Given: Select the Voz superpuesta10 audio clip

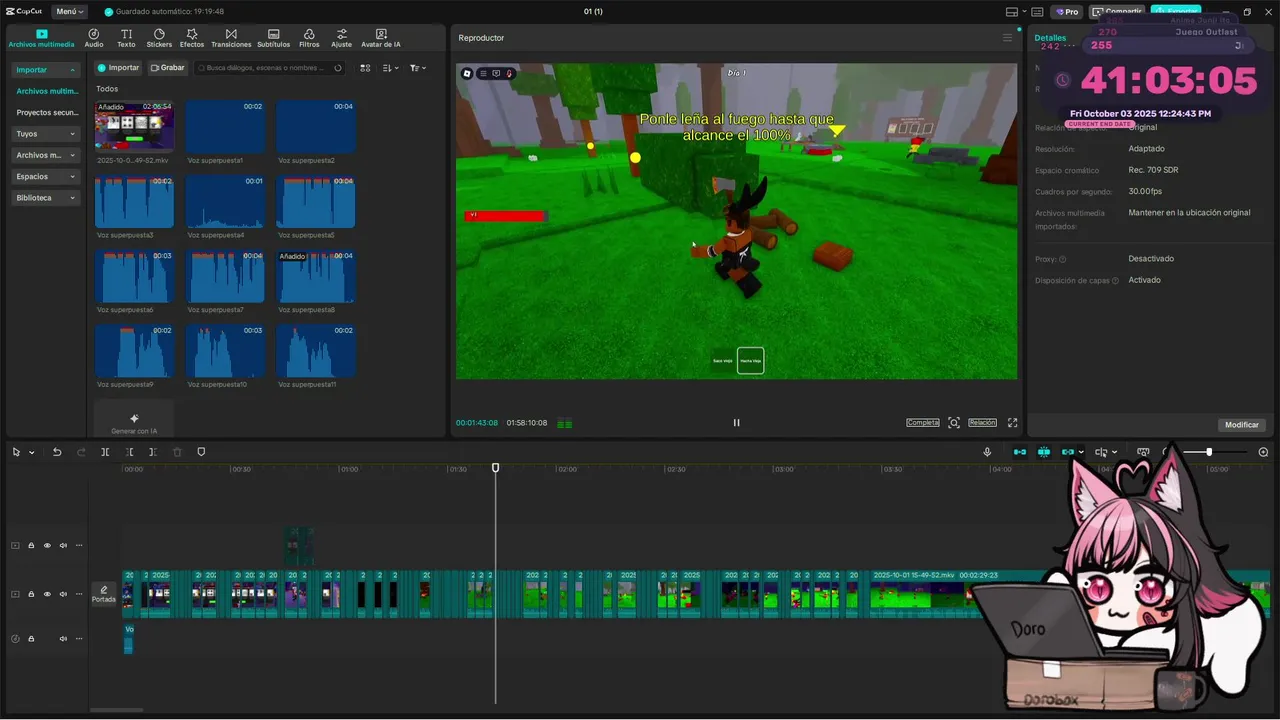Looking at the screenshot, I should click(x=225, y=350).
